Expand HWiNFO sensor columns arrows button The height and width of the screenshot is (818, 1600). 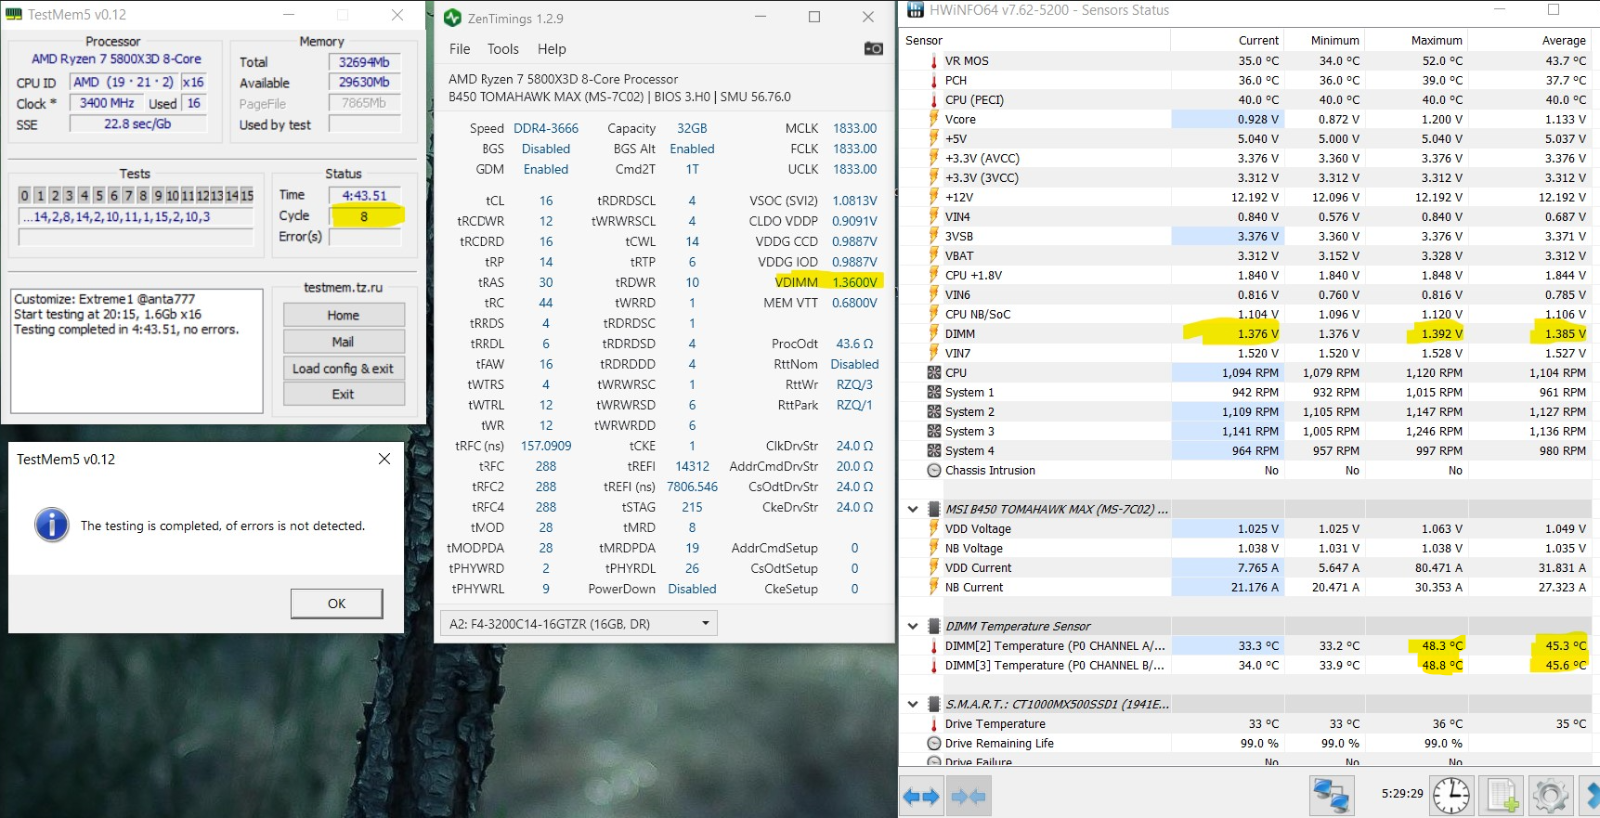tap(921, 796)
